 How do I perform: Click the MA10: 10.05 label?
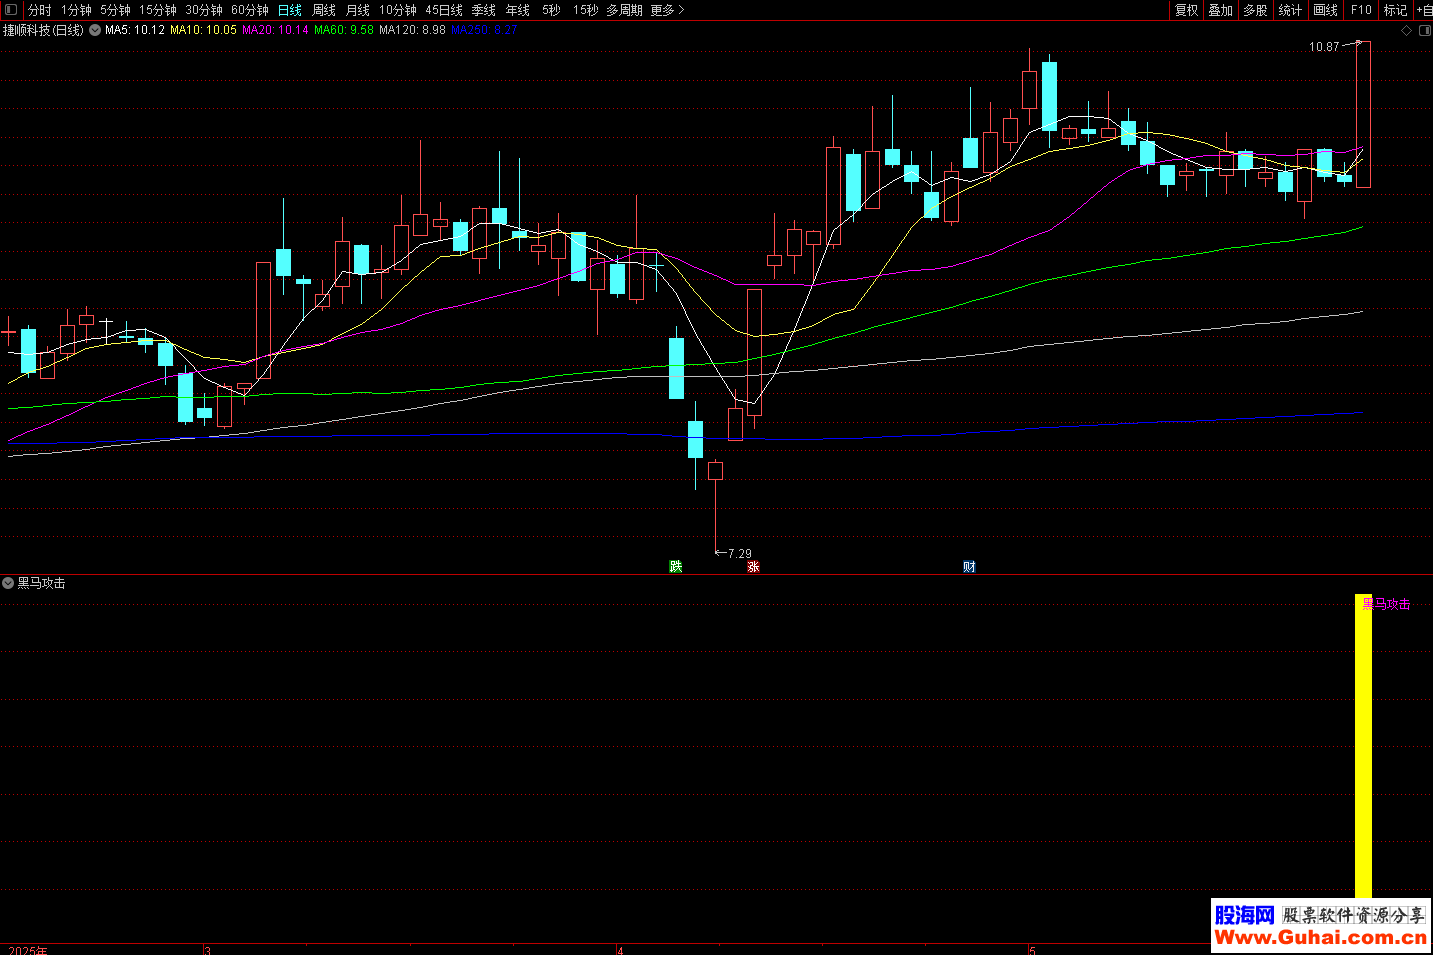(204, 30)
